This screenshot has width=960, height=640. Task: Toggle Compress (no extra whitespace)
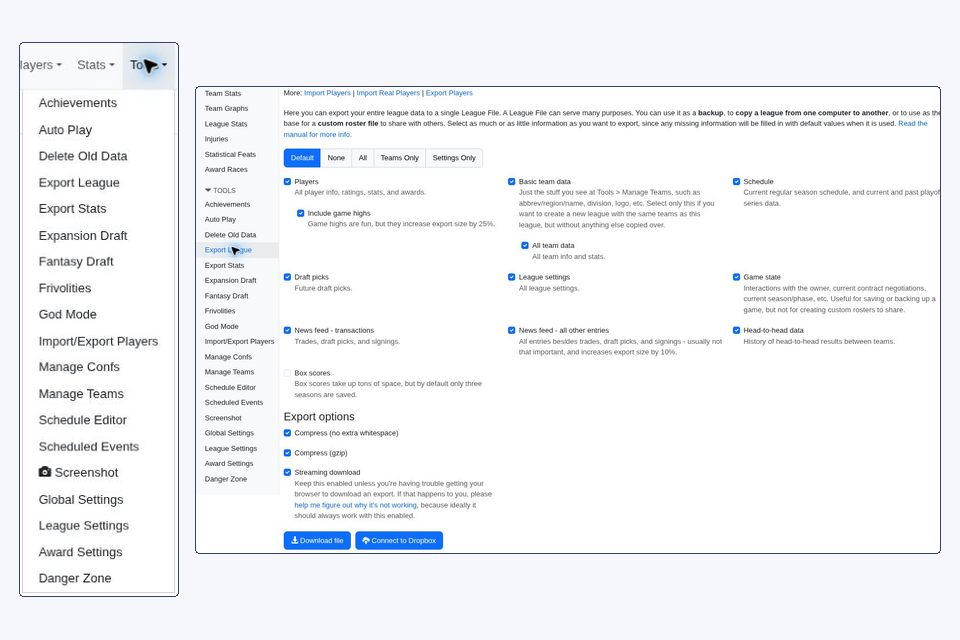287,433
